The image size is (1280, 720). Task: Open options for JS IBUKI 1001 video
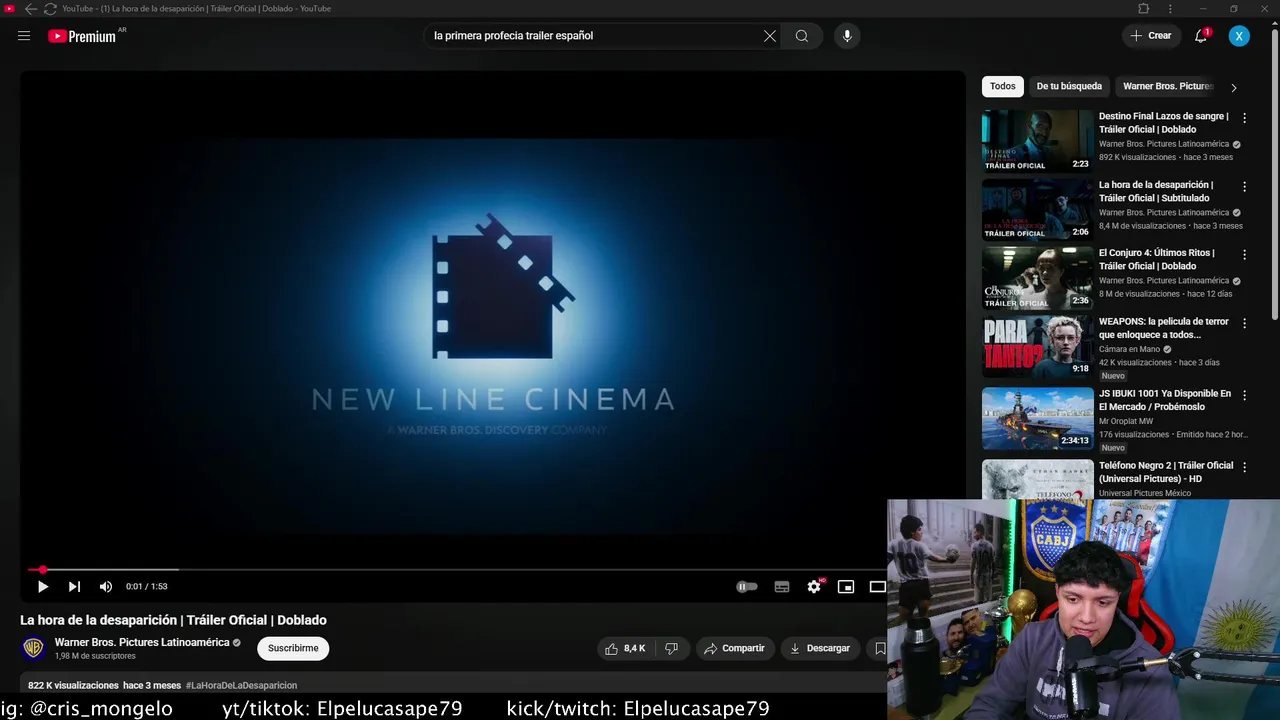click(1244, 395)
